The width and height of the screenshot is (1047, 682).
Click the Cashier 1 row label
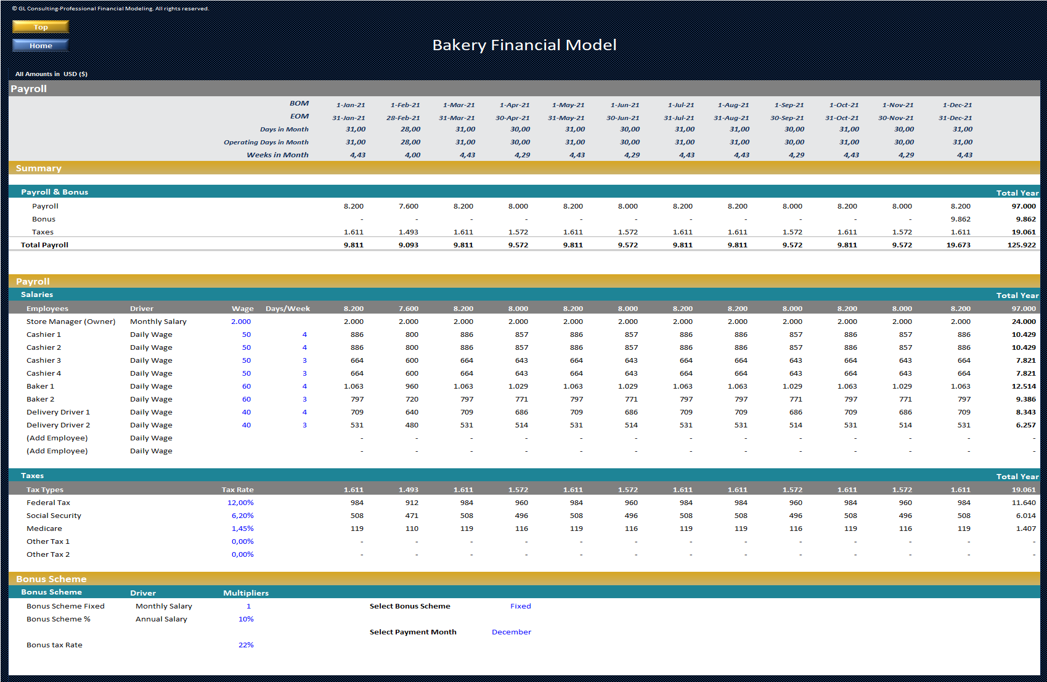tap(43, 335)
